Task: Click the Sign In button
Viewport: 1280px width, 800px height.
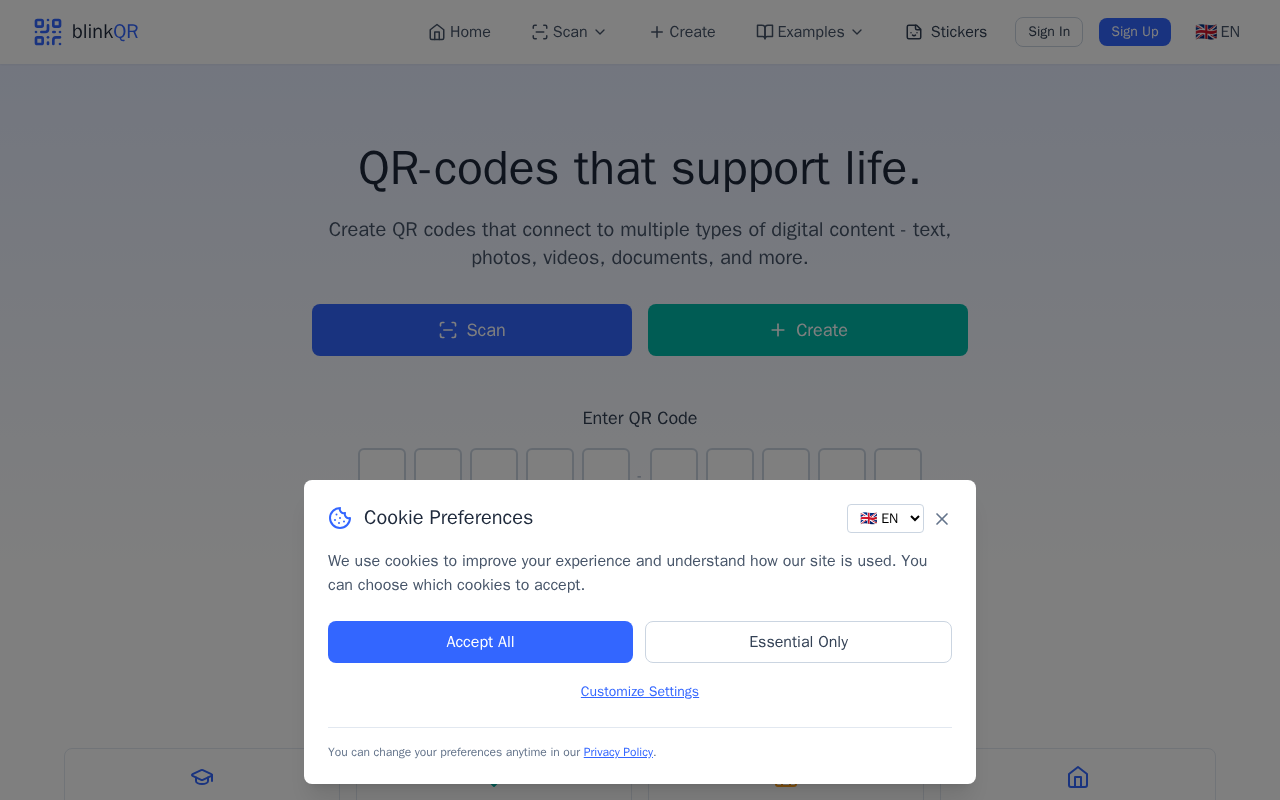Action: [1049, 32]
